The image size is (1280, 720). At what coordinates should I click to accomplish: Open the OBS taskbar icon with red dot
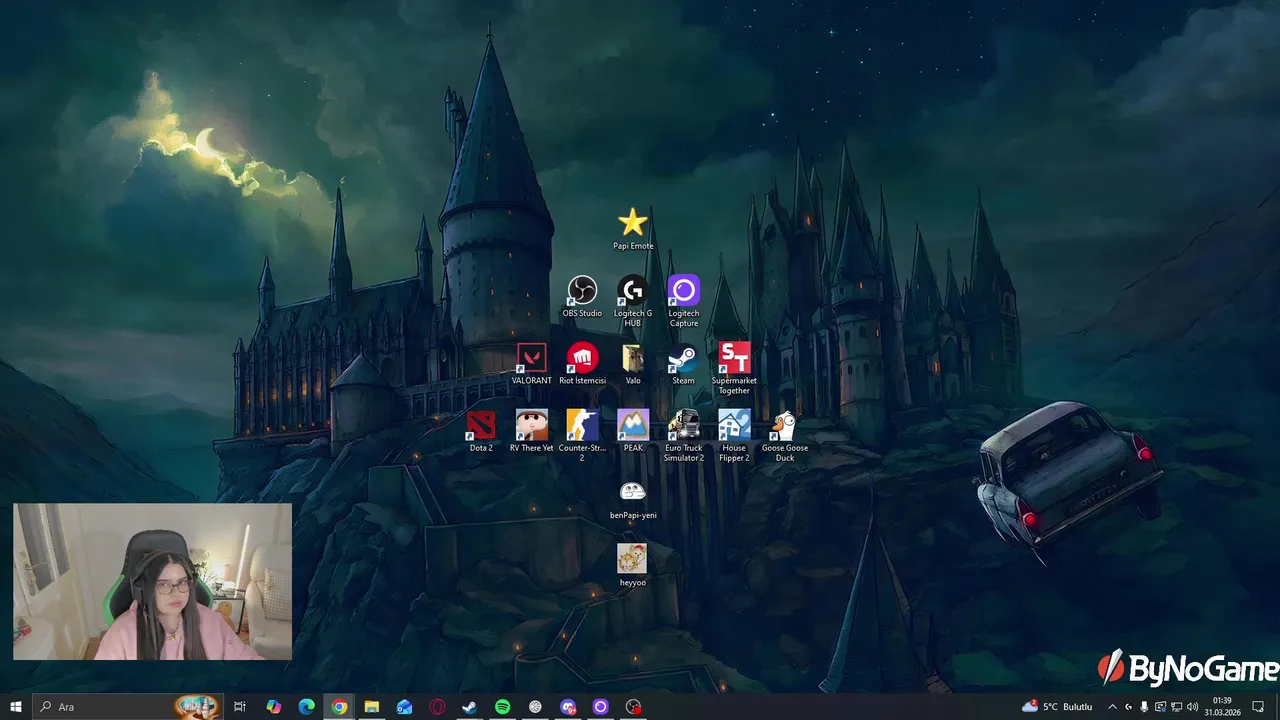point(633,707)
